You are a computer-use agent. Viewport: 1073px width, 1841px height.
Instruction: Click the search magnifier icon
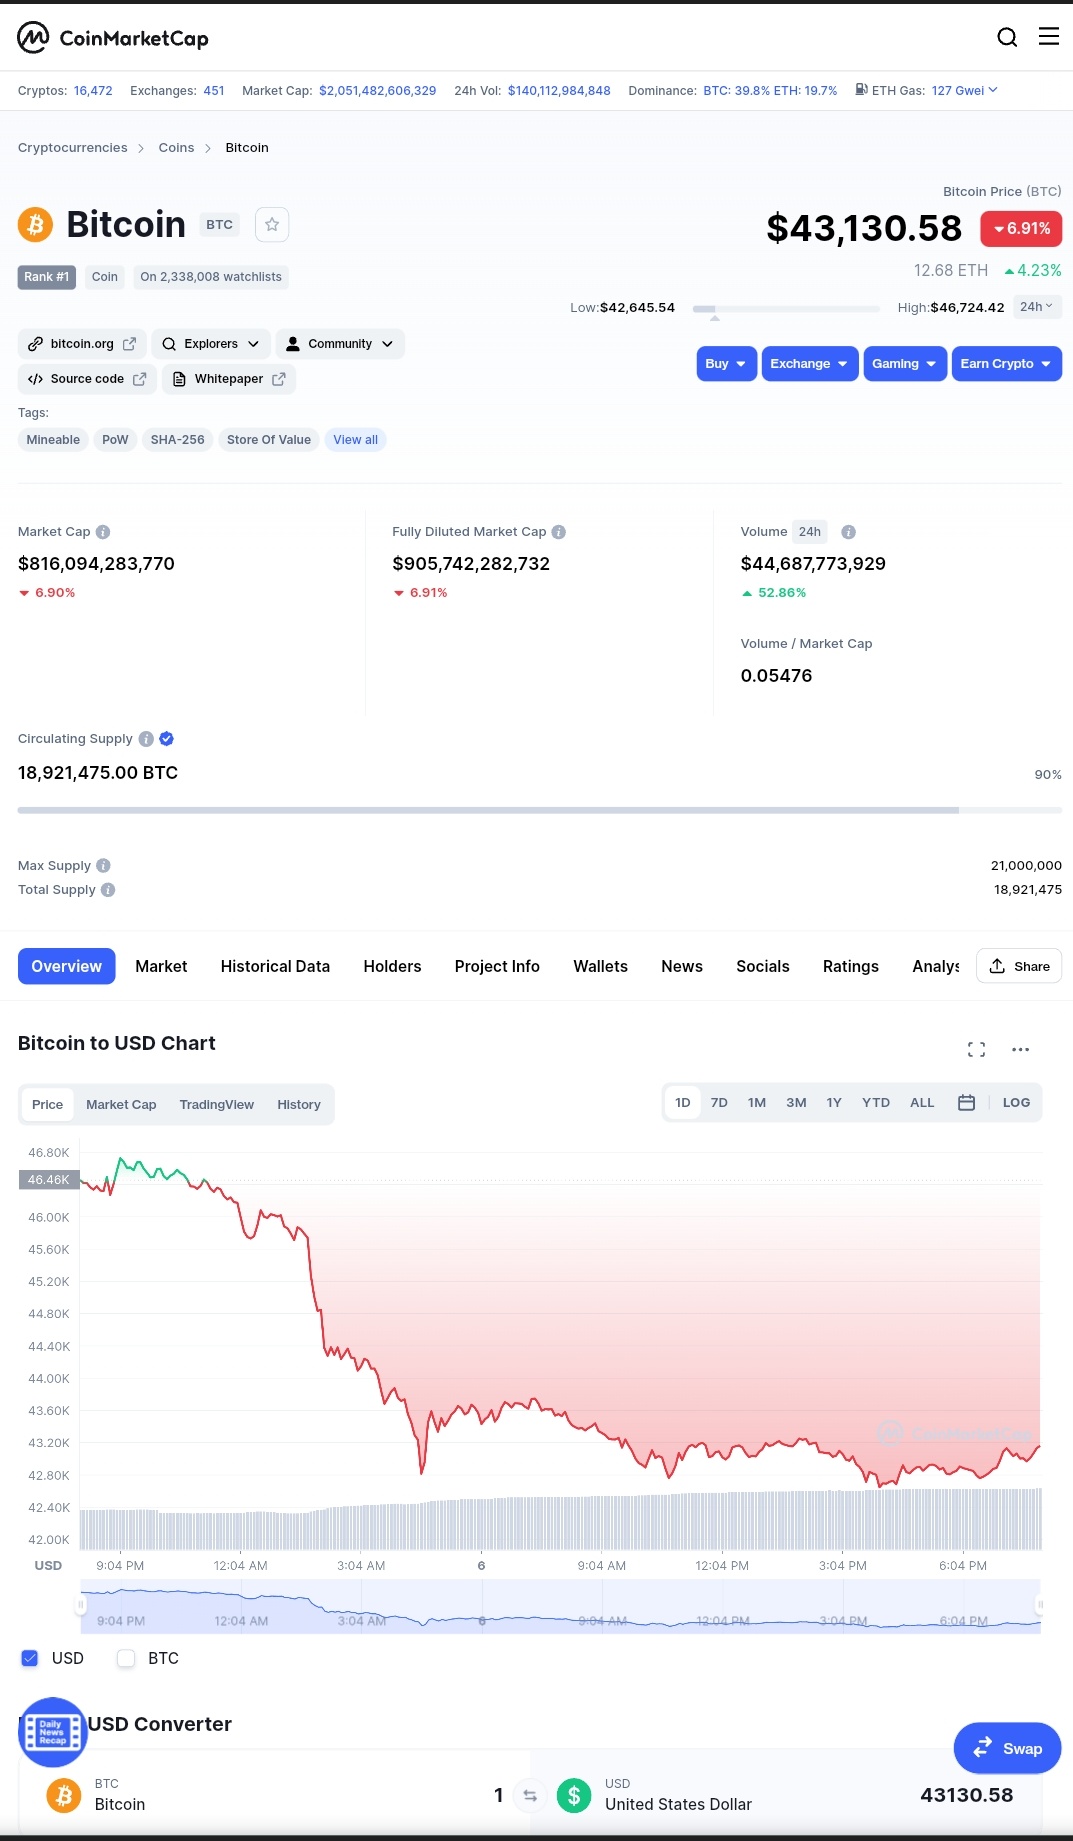coord(1007,37)
